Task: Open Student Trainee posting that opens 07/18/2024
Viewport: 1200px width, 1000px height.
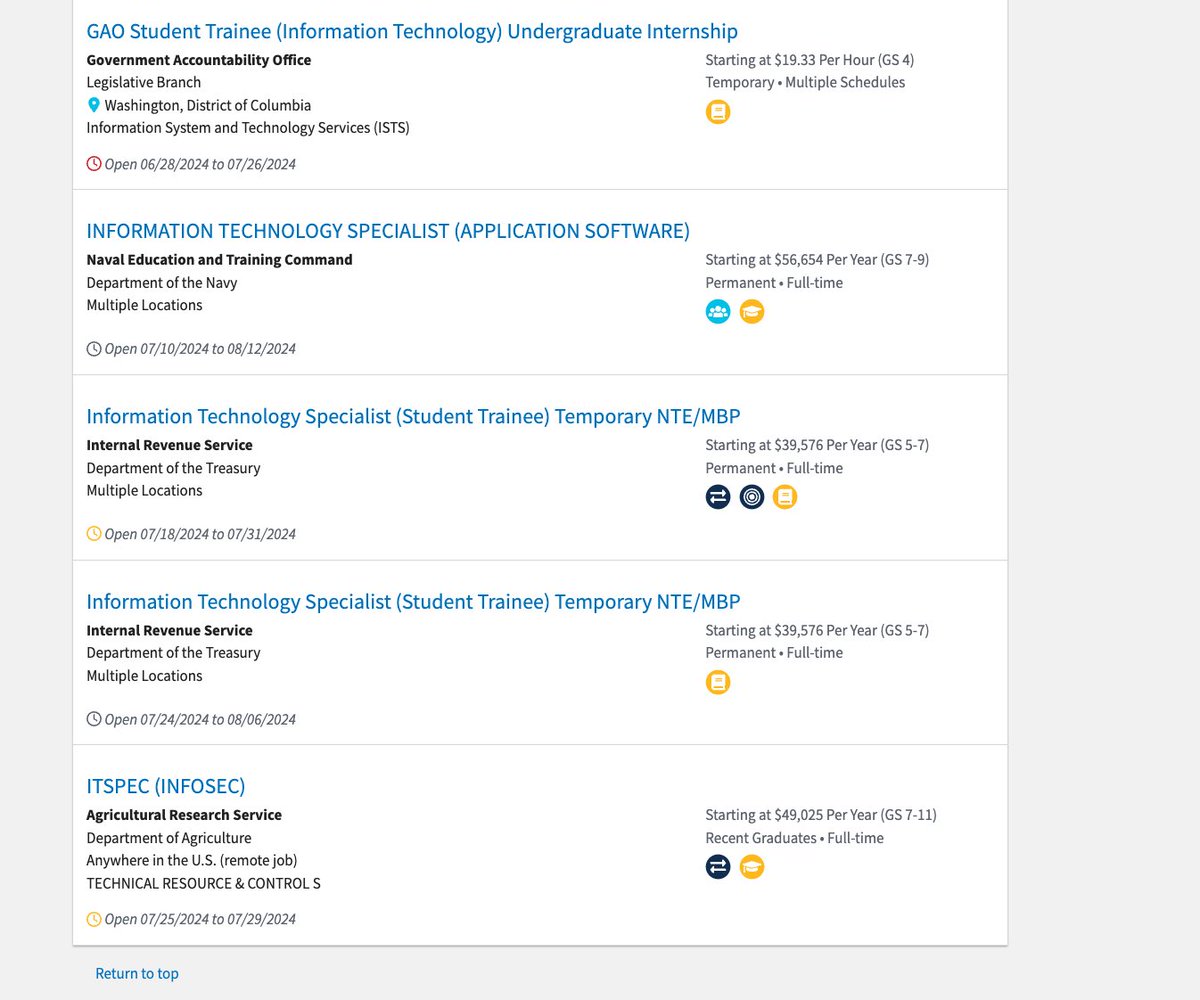Action: point(413,416)
